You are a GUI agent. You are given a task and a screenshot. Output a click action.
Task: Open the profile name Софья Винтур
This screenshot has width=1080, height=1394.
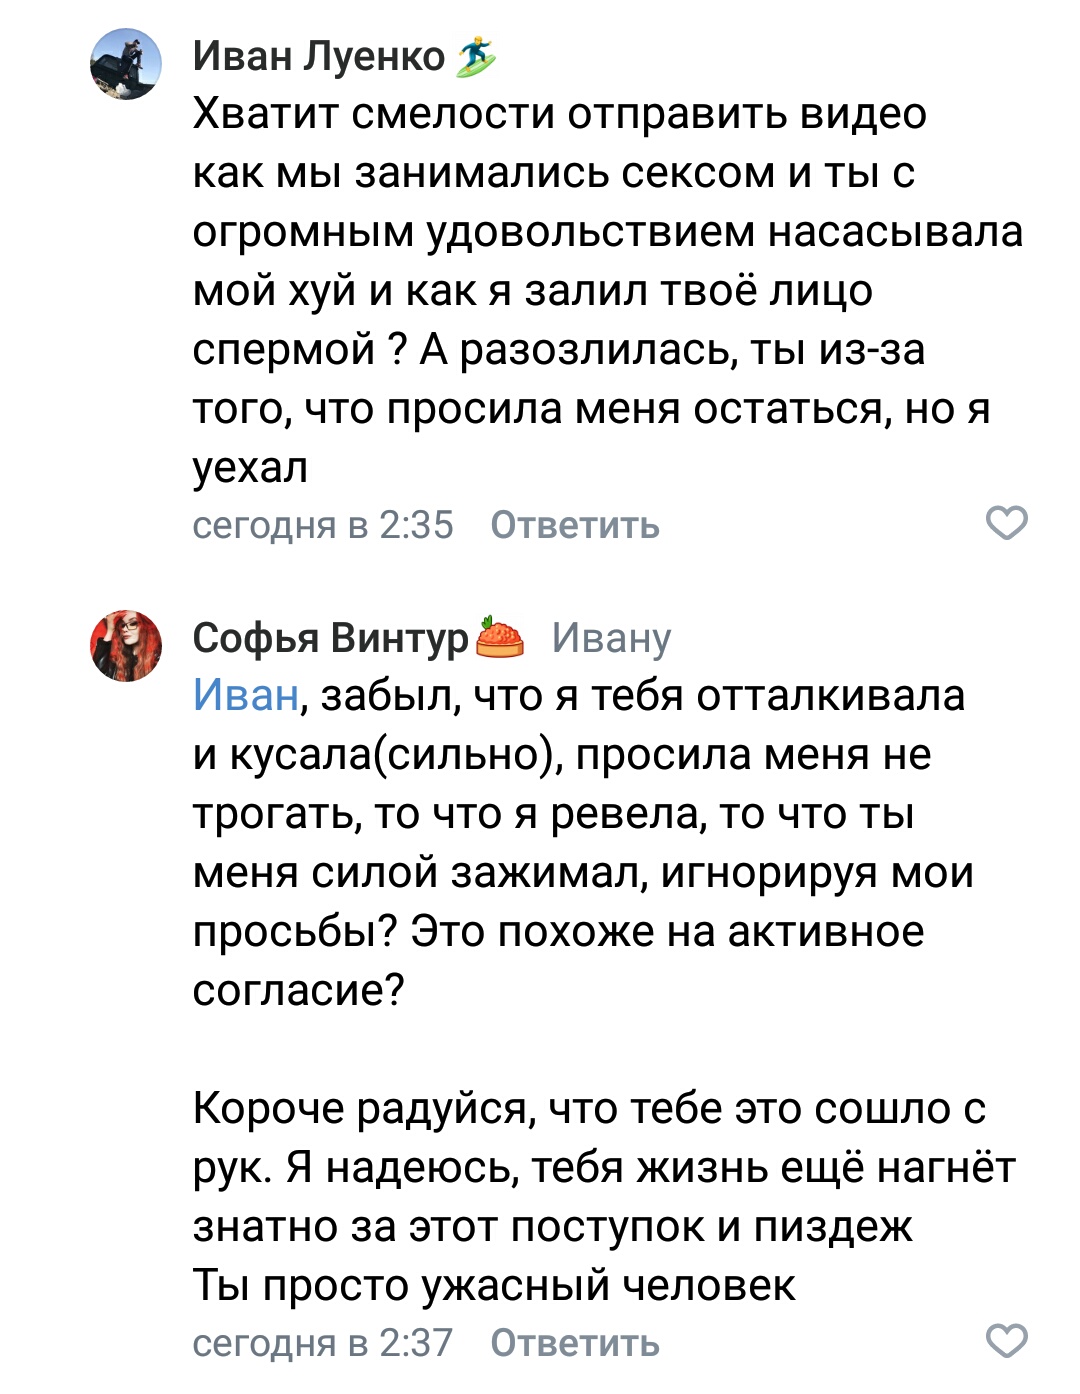pyautogui.click(x=329, y=638)
